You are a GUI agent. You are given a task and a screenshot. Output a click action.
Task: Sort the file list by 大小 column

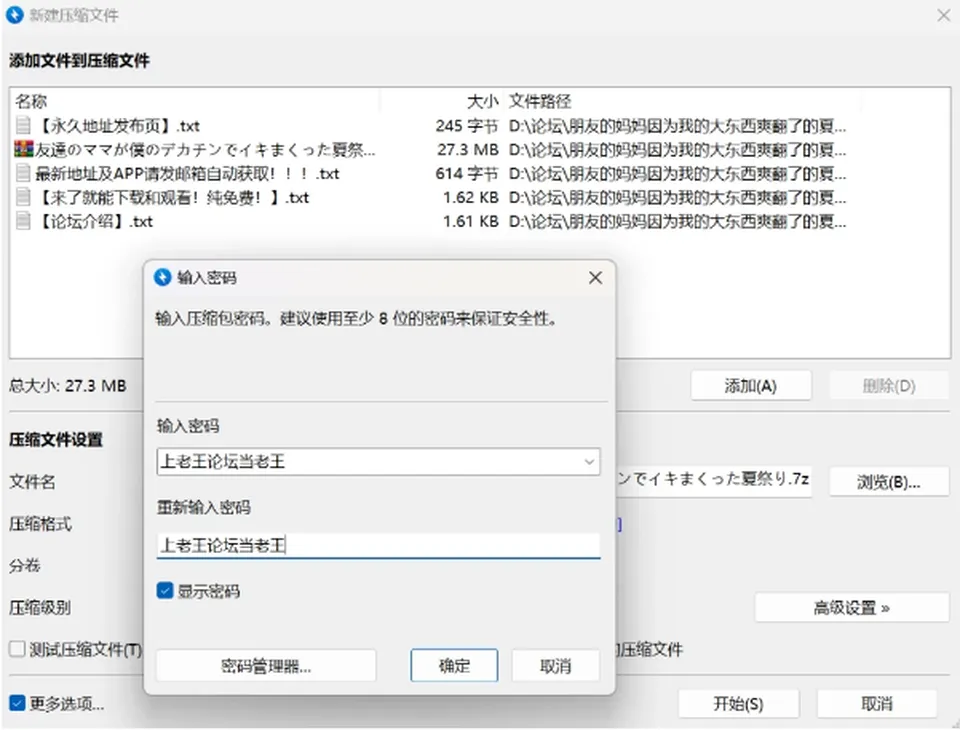[483, 100]
